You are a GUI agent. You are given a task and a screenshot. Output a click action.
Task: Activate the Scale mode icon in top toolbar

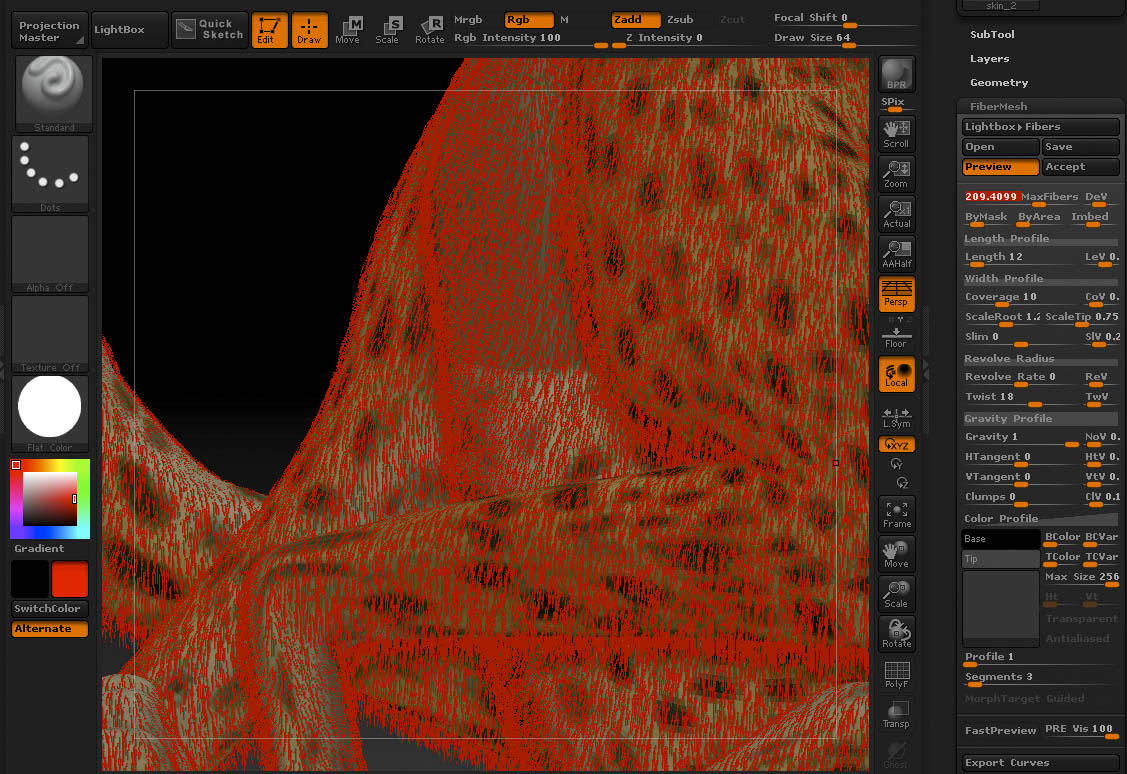coord(387,30)
